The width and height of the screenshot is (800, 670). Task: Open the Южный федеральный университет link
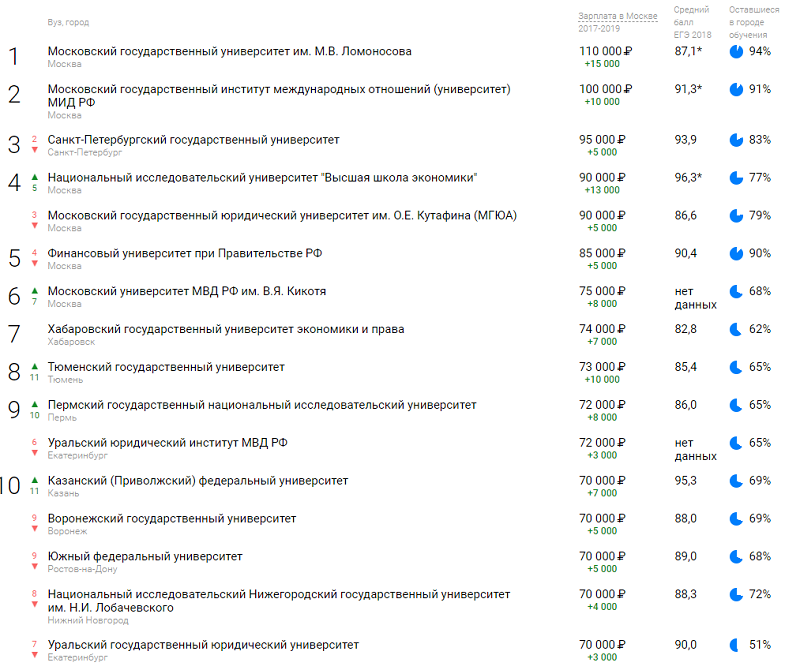[145, 556]
